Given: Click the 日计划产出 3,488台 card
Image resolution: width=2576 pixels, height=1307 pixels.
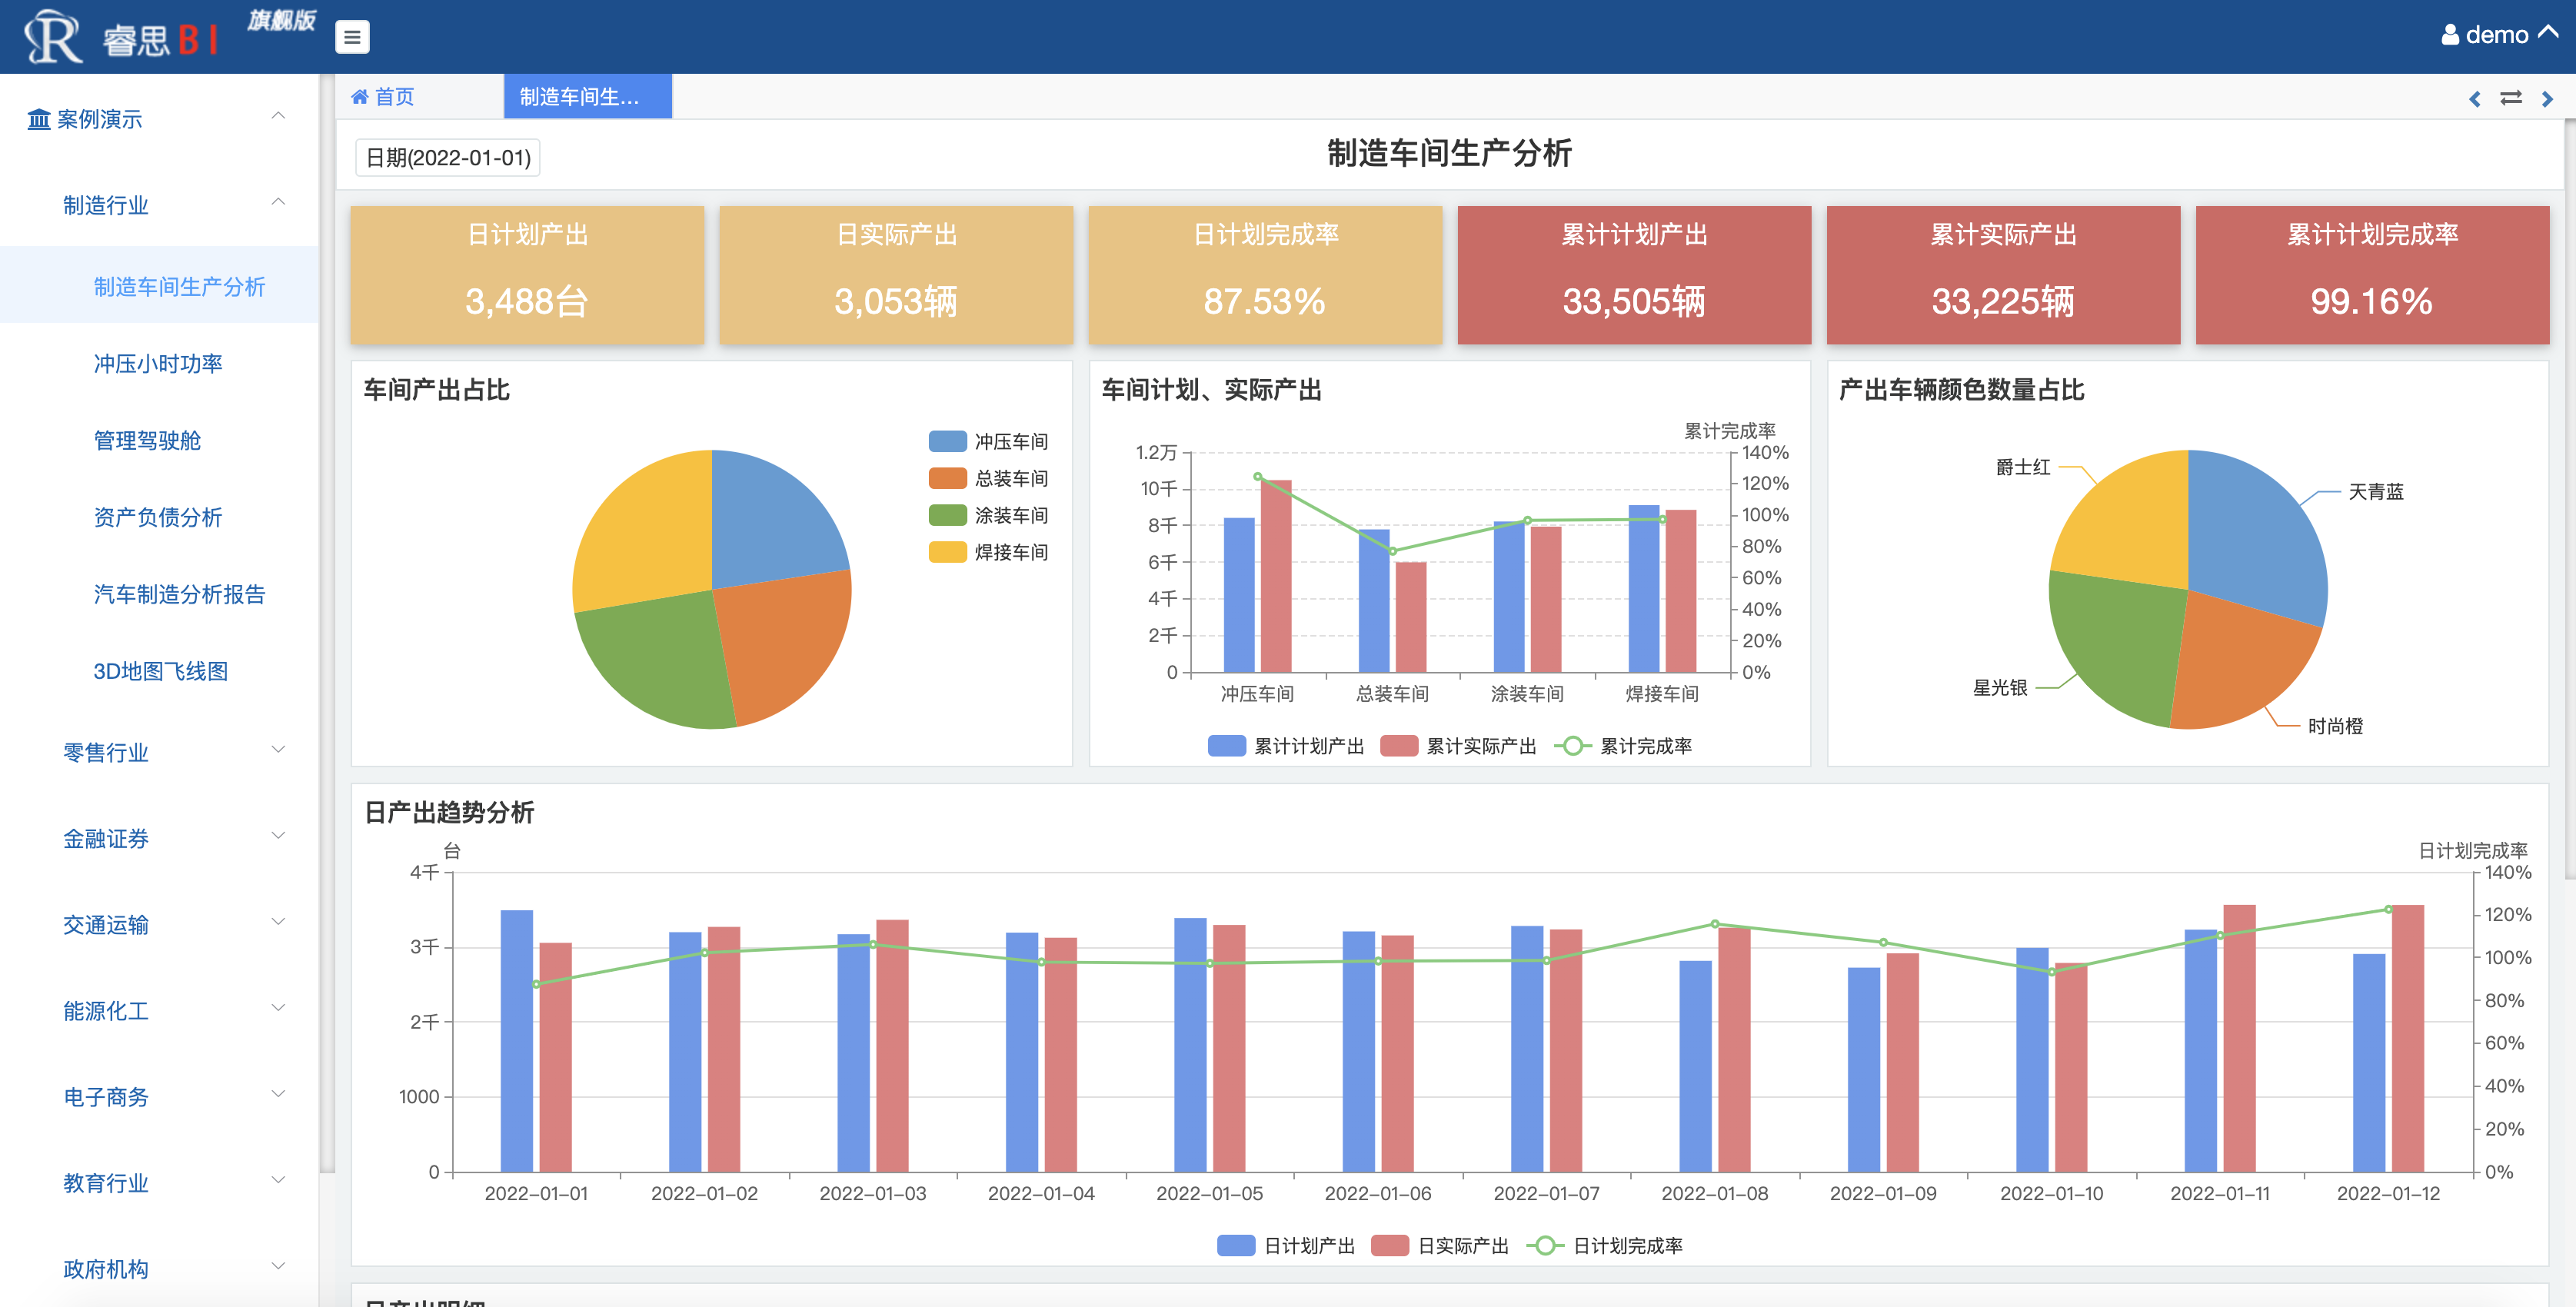Looking at the screenshot, I should tap(527, 275).
